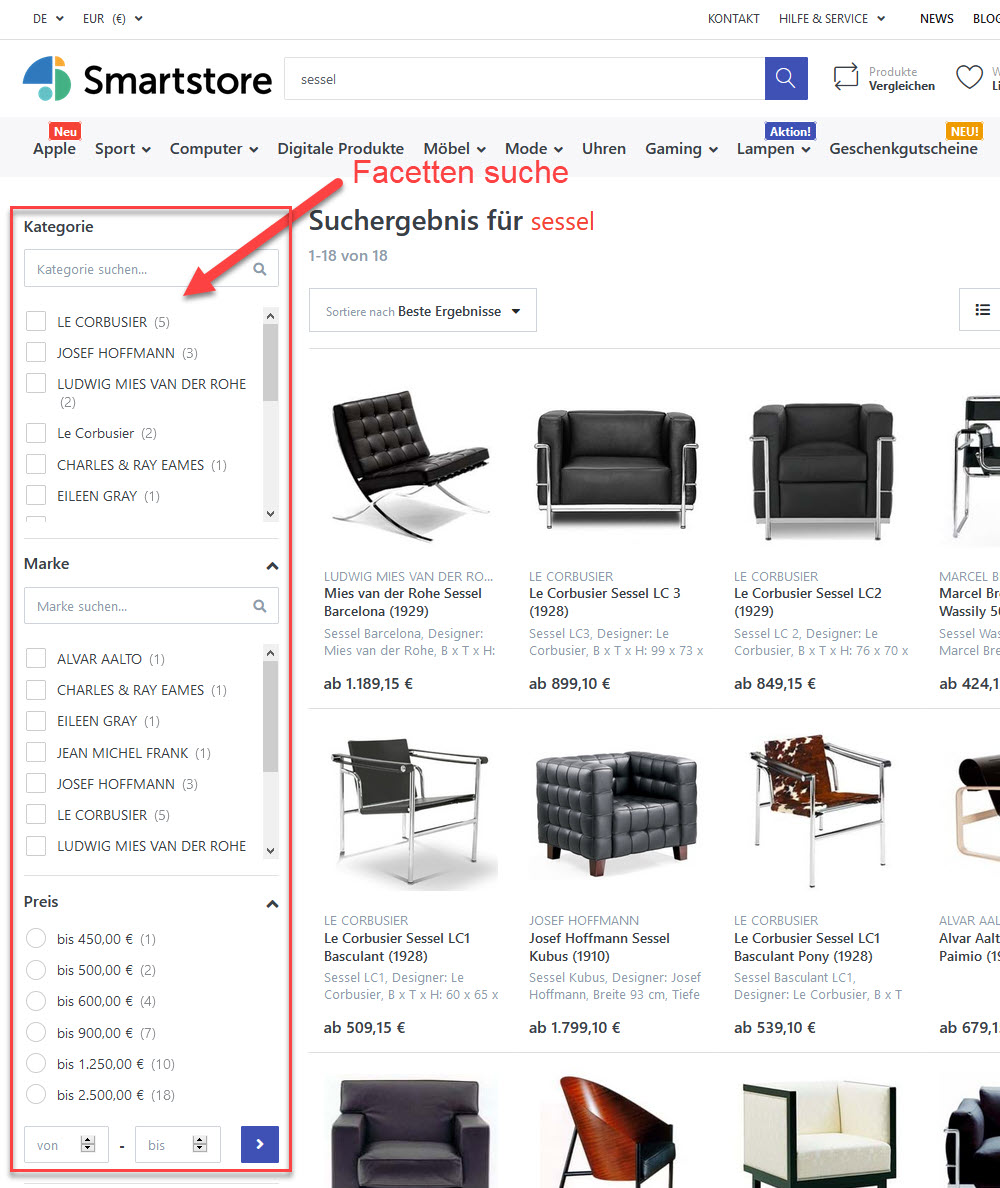Collapse the Preis filter section

271,903
